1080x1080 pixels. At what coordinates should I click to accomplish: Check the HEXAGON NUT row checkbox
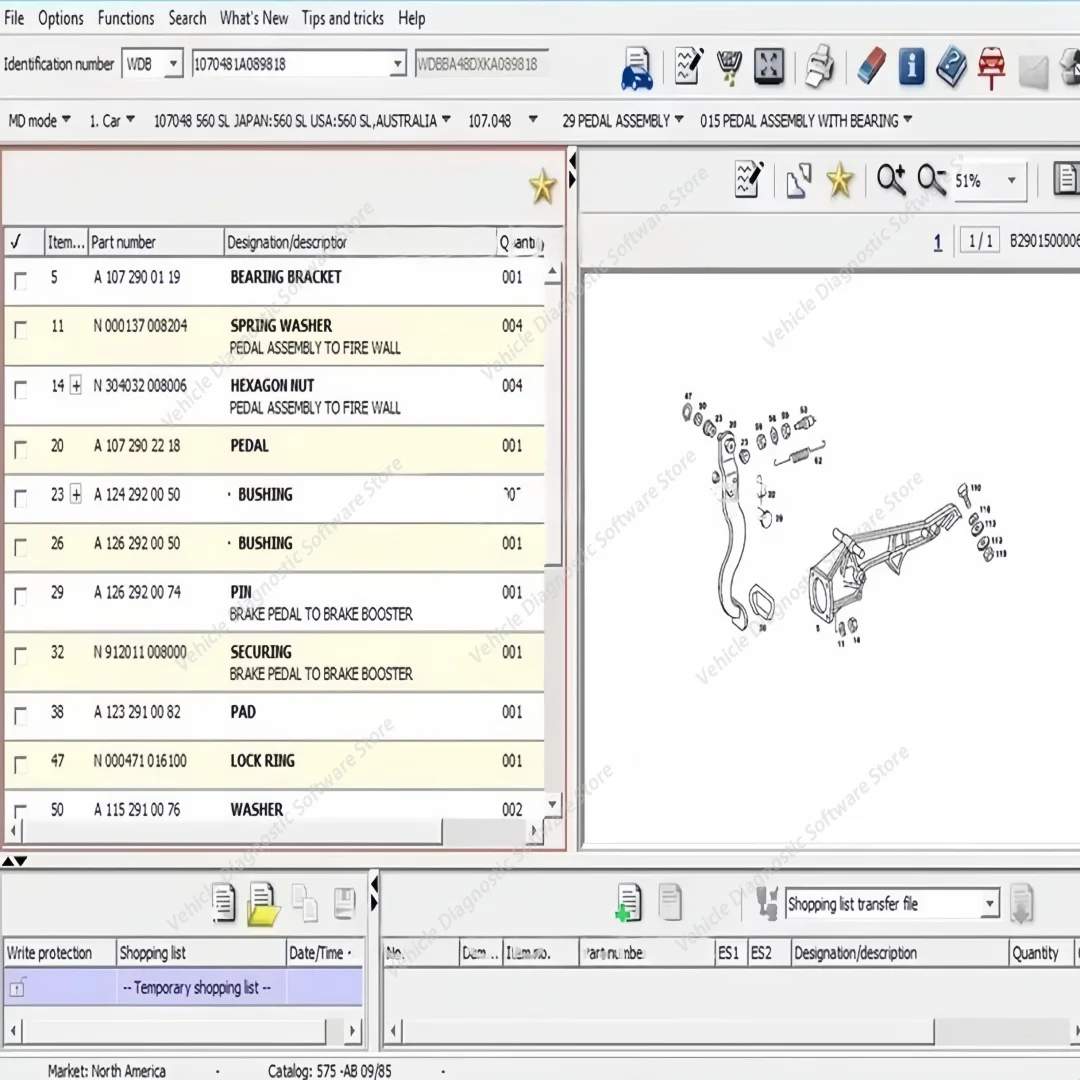click(x=21, y=389)
